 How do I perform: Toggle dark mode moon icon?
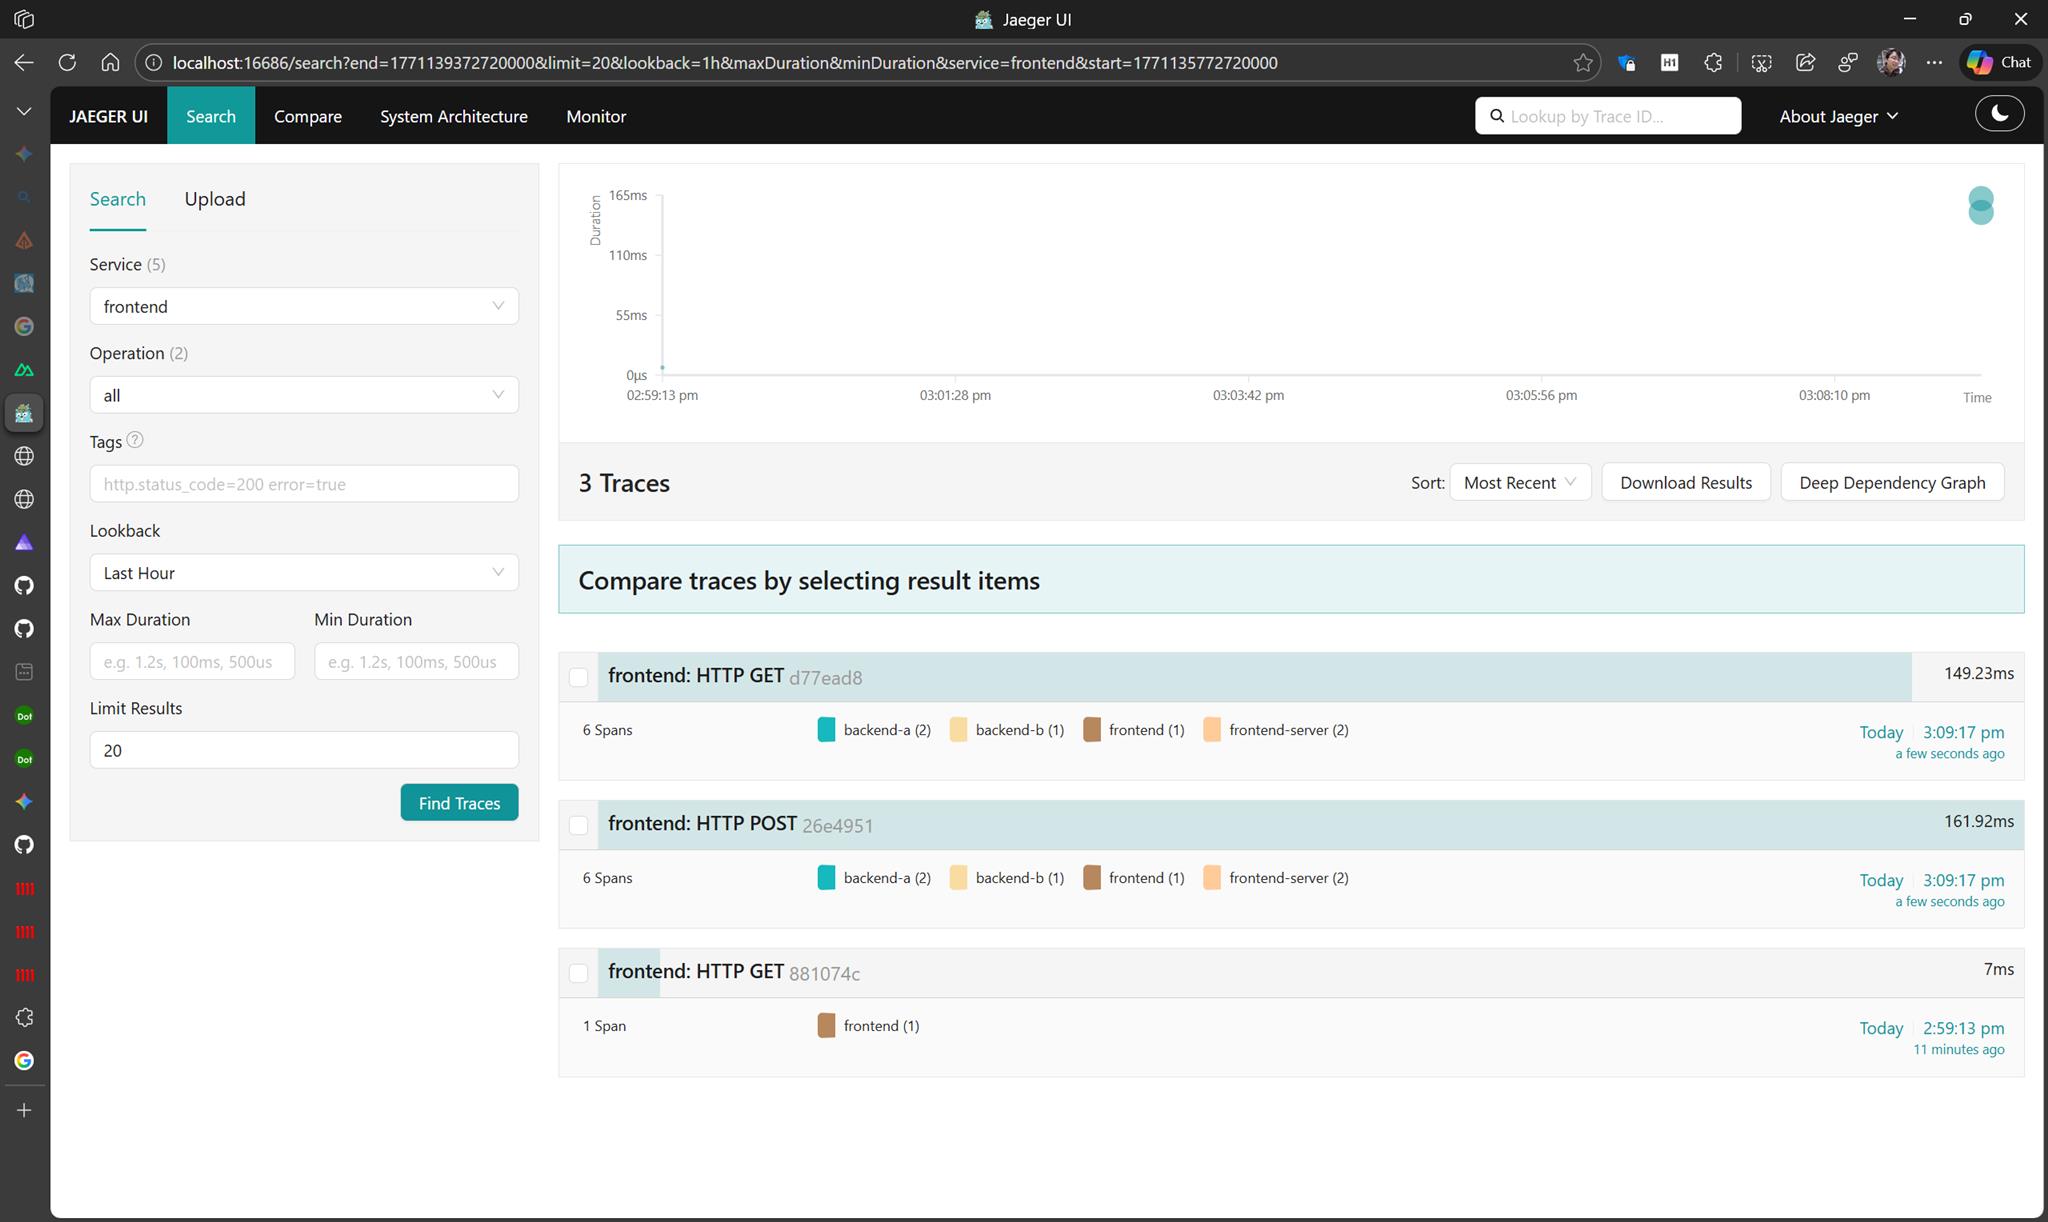(1999, 114)
